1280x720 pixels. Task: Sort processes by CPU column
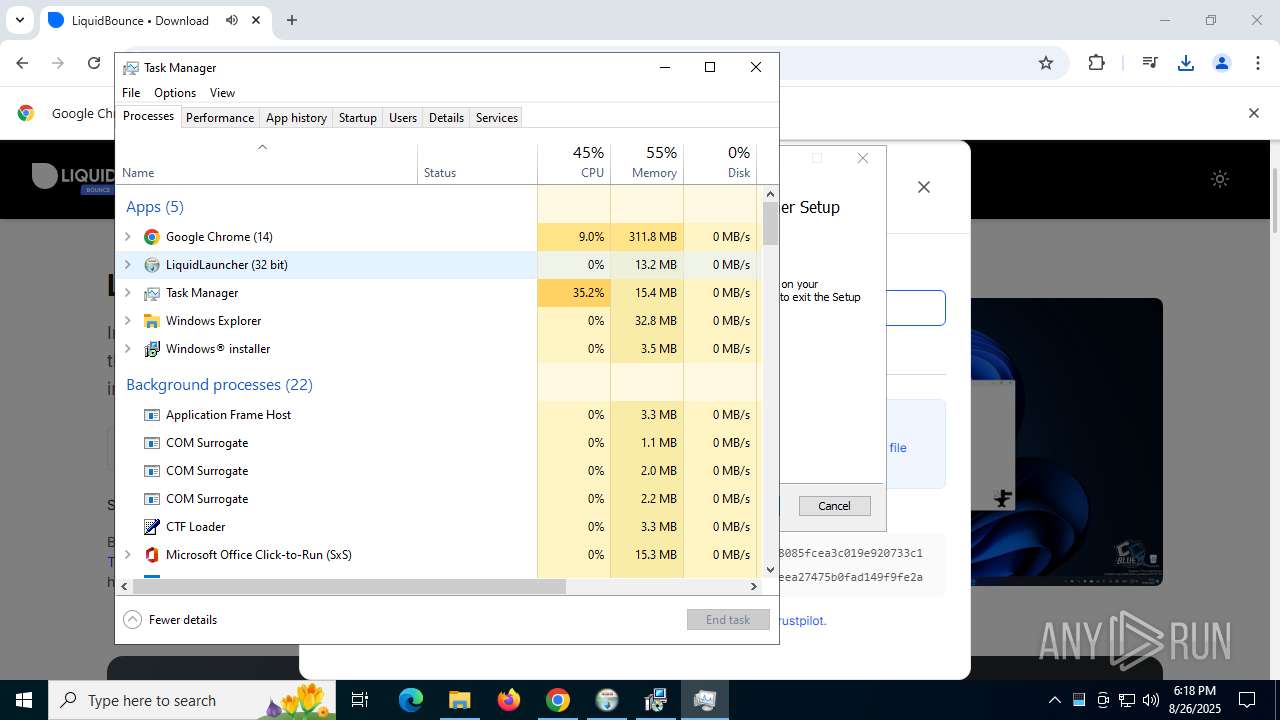pos(574,163)
